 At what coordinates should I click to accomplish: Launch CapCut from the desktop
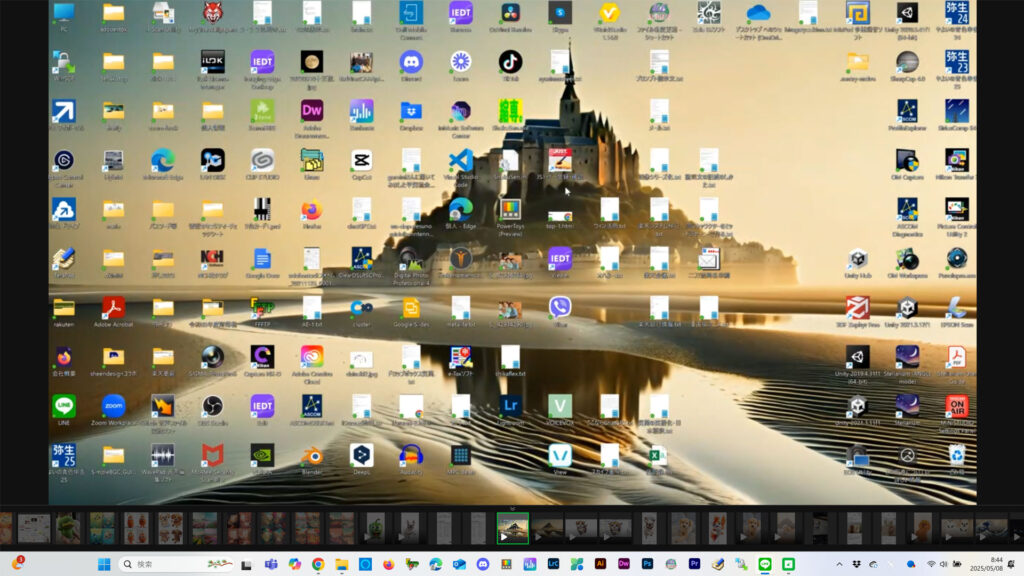coord(361,161)
